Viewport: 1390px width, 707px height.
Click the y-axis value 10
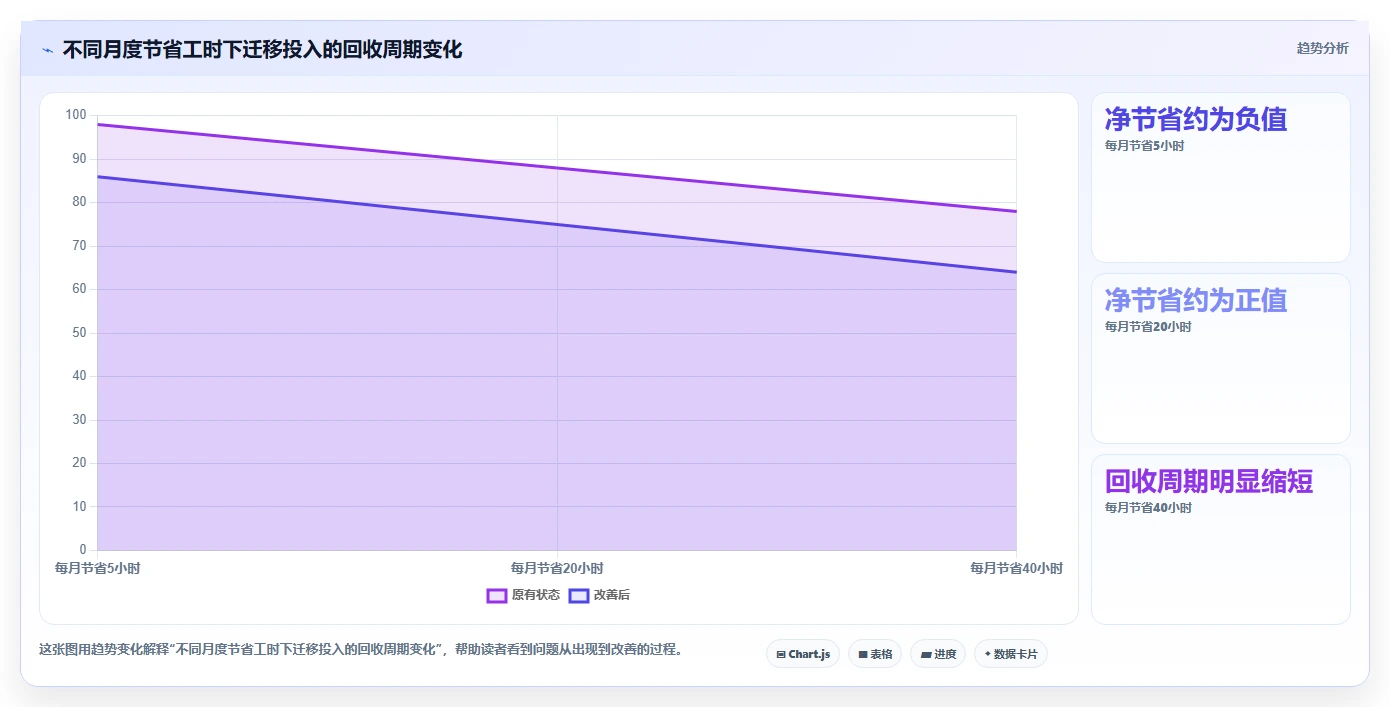pos(80,507)
